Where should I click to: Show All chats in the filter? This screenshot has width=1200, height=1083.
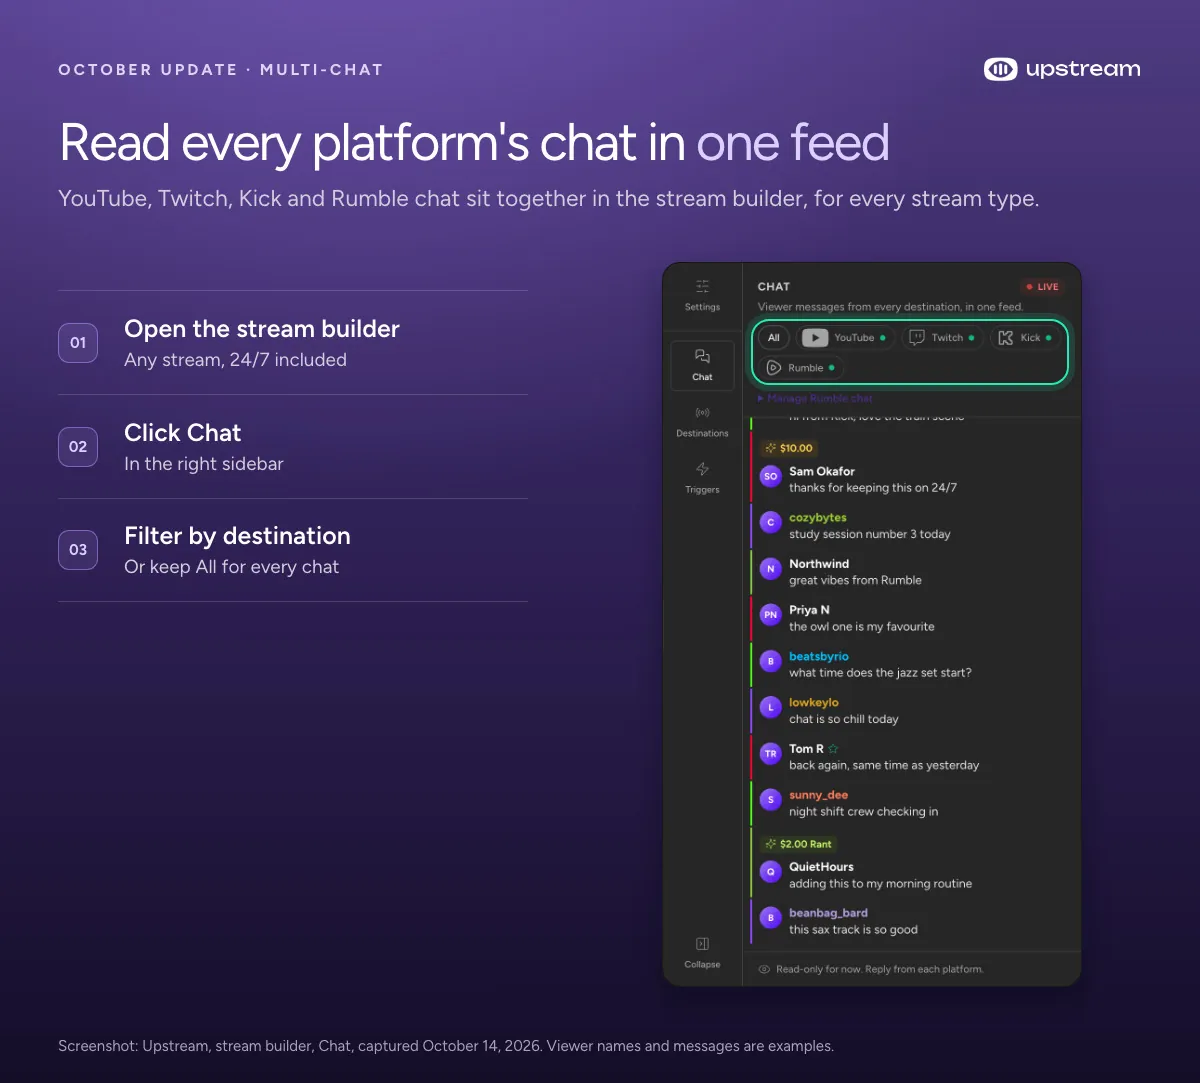click(x=774, y=338)
